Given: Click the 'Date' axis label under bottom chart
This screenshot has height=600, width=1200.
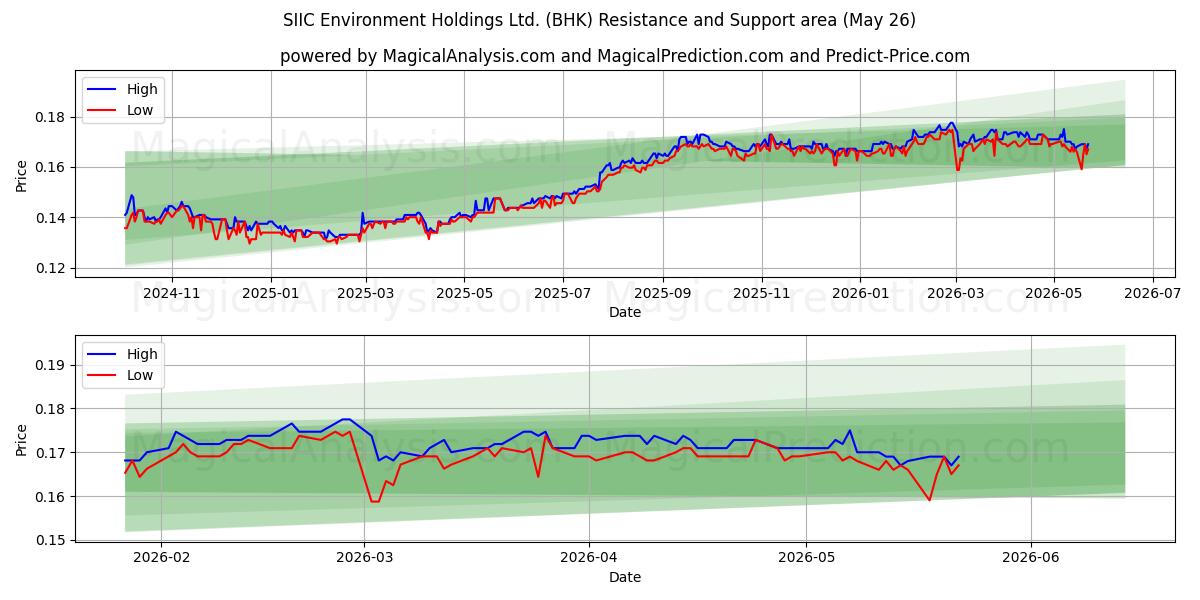Looking at the screenshot, I should (x=625, y=577).
